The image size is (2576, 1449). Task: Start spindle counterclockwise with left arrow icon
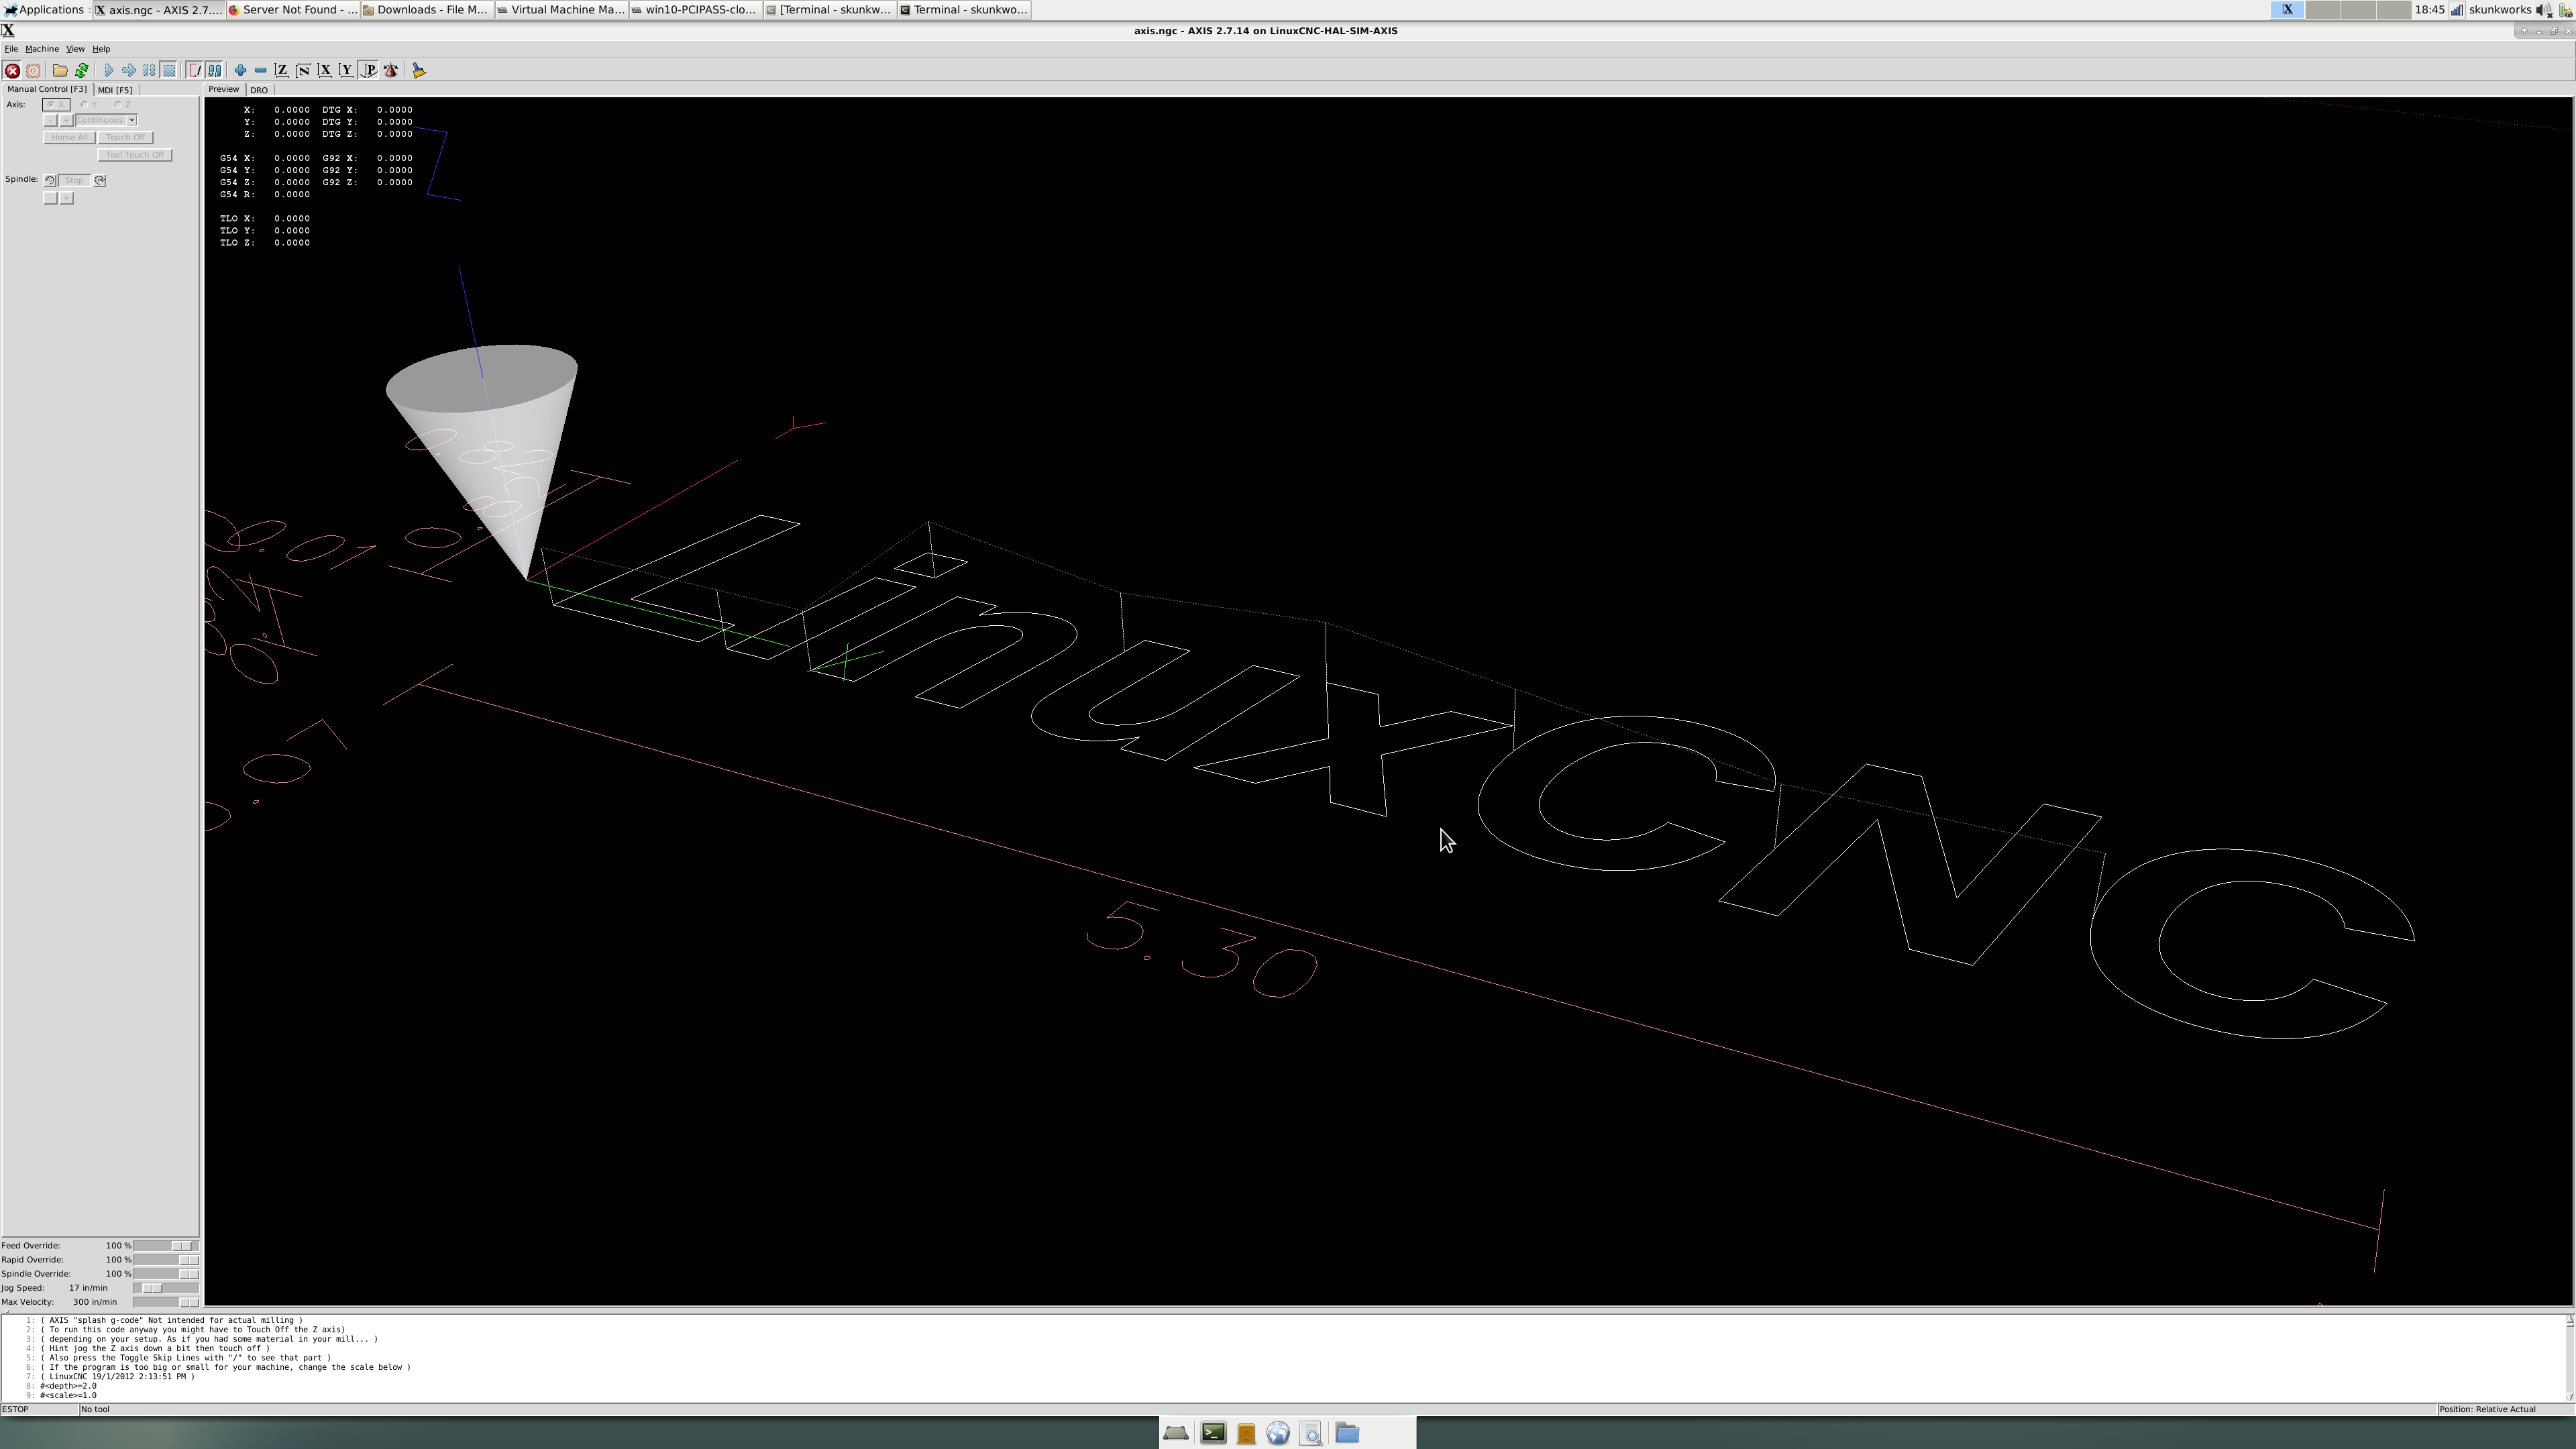point(50,180)
